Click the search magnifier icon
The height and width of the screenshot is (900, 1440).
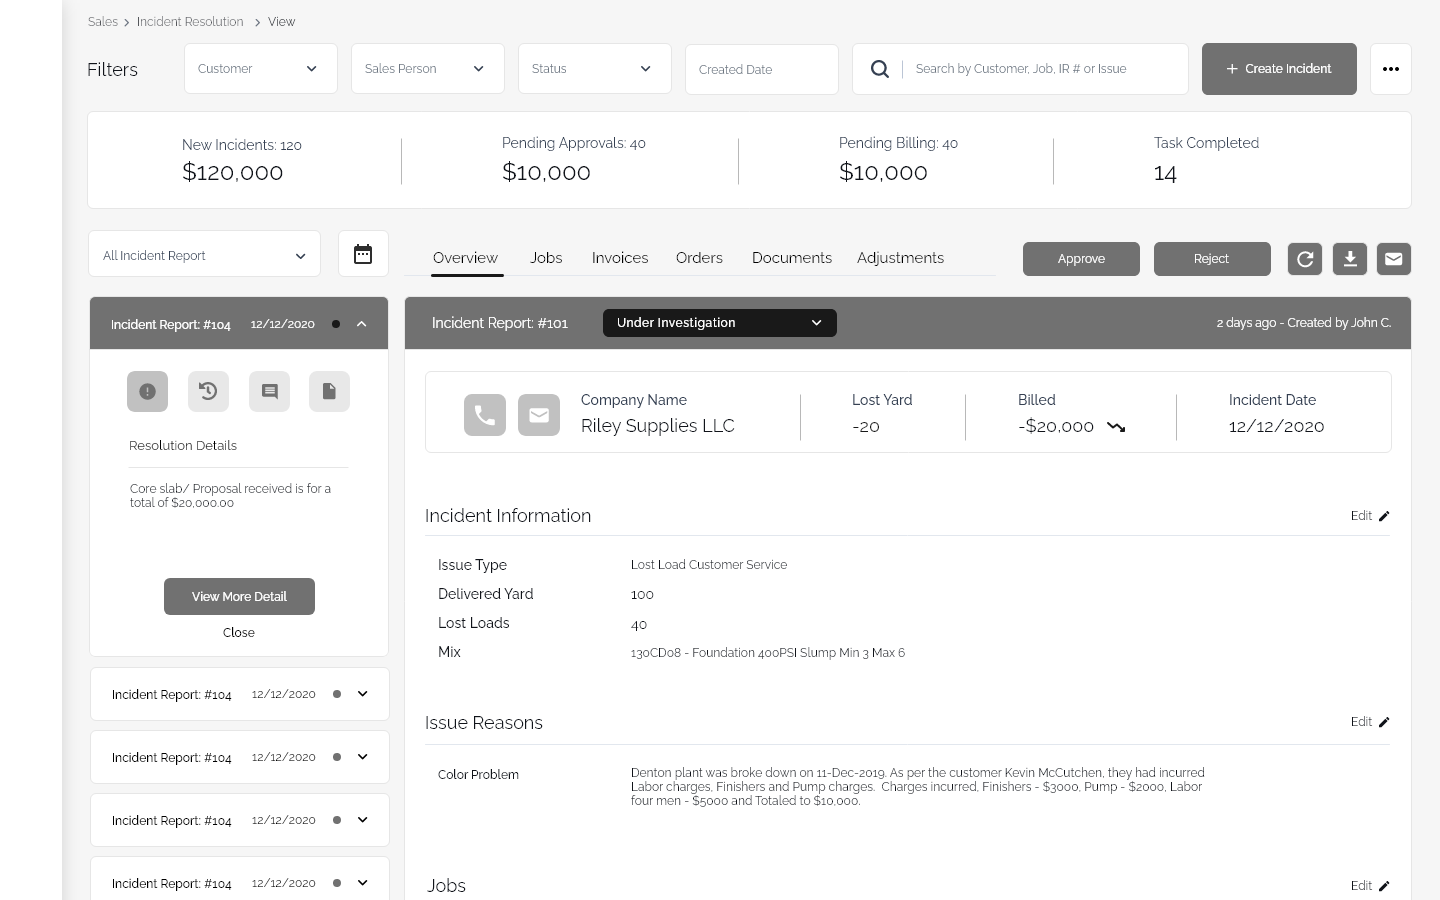[x=880, y=69]
